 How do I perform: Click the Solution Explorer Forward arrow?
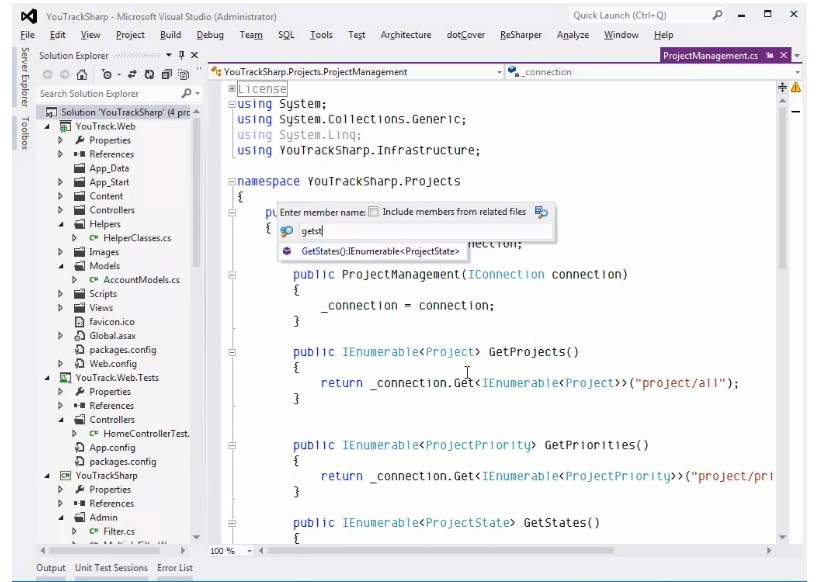tap(64, 75)
